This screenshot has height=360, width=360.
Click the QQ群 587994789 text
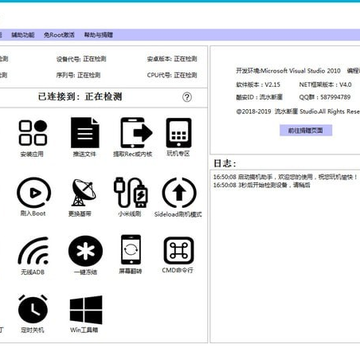pos(325,97)
